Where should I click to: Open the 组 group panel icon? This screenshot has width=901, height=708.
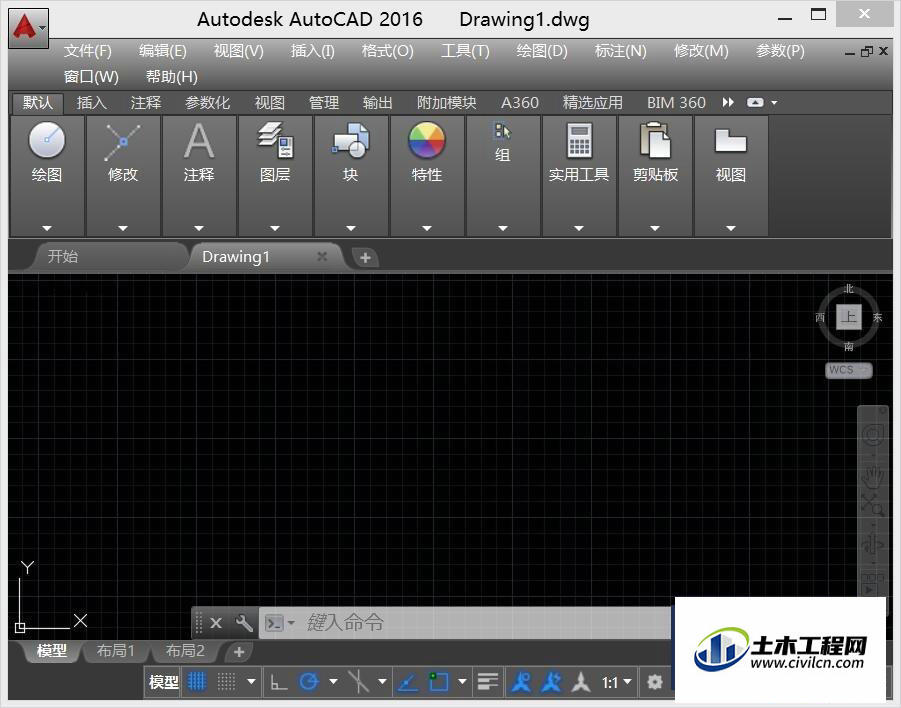[x=502, y=132]
